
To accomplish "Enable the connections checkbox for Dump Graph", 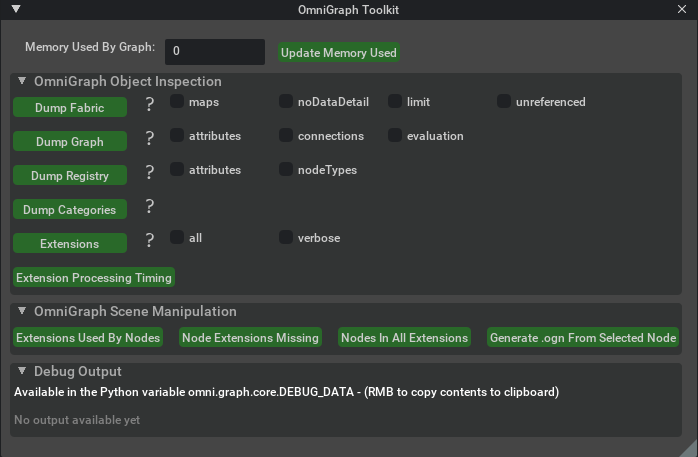I will pos(286,136).
